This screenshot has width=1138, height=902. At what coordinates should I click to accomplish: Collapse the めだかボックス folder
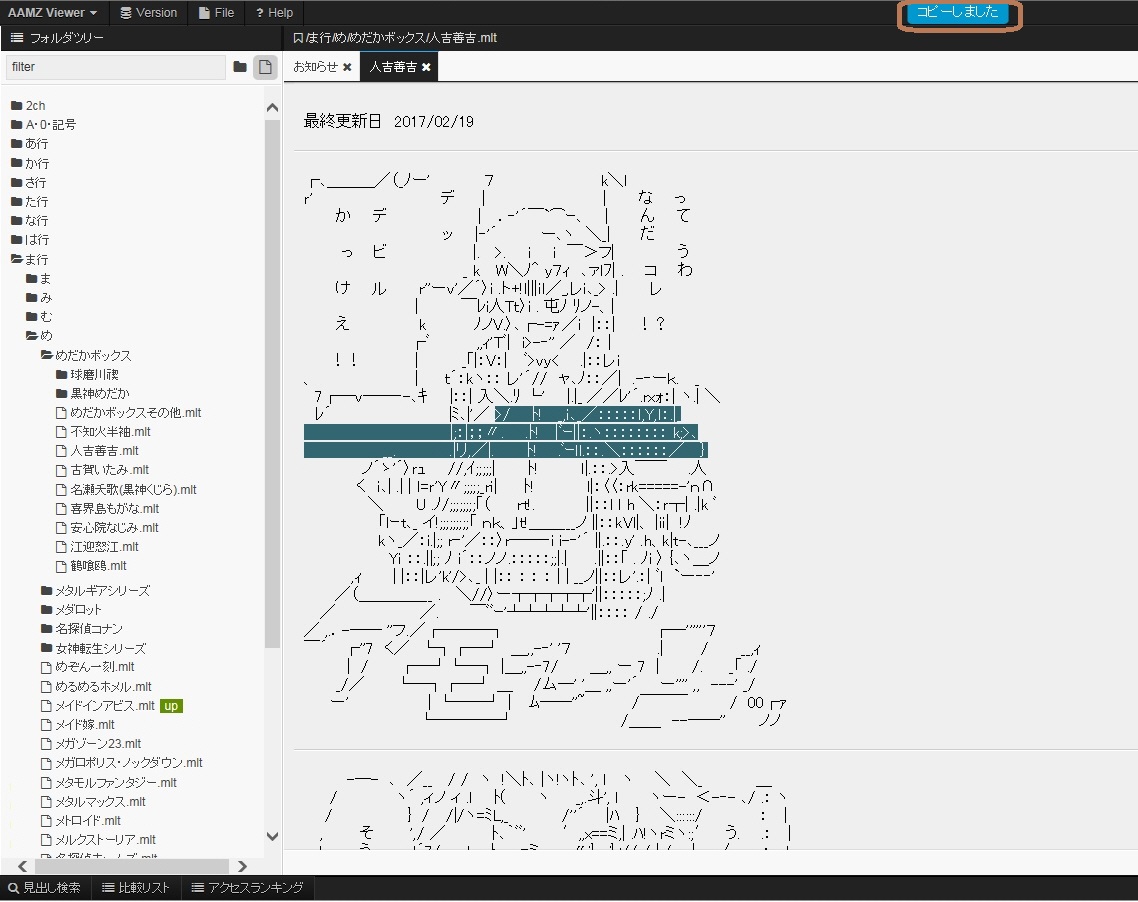pos(92,355)
